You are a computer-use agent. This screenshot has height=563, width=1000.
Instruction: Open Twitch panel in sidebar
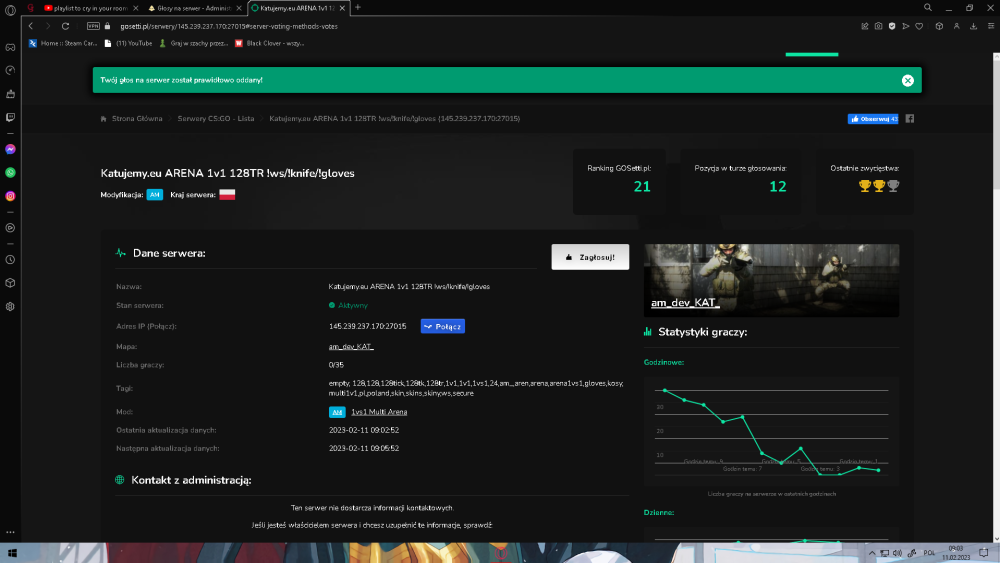pos(10,117)
